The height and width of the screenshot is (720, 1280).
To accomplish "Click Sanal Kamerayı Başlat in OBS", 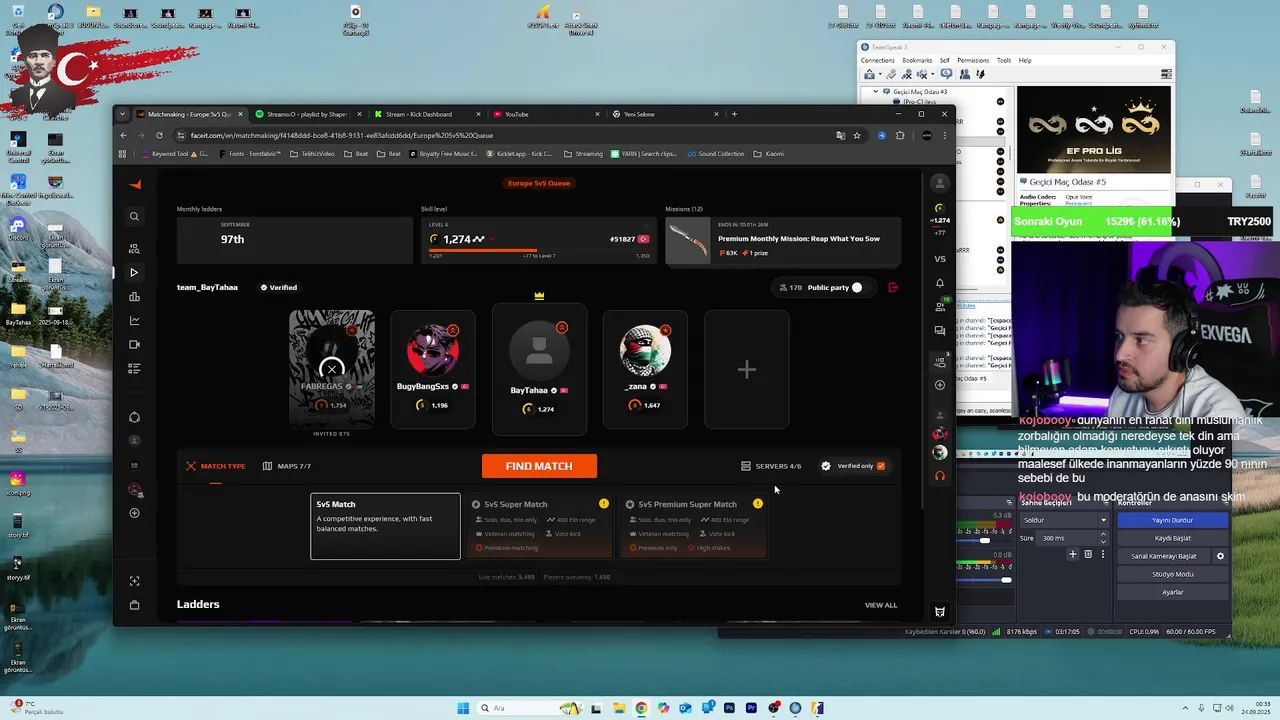I will pyautogui.click(x=1163, y=556).
